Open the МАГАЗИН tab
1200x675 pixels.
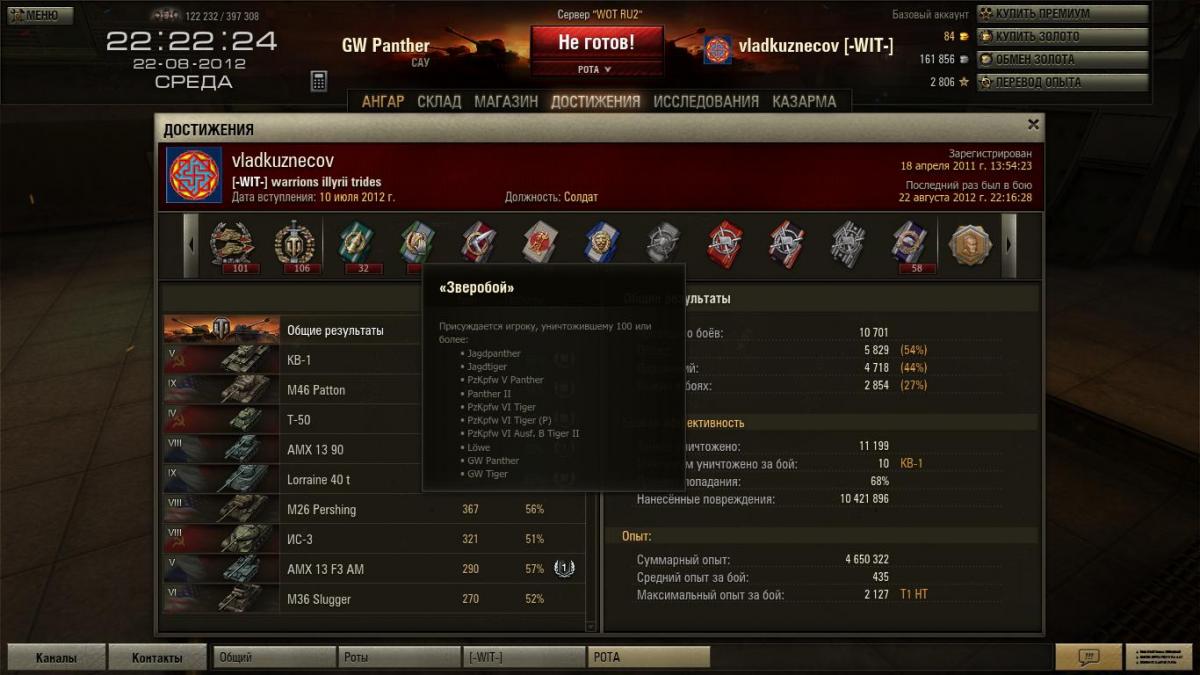[x=506, y=101]
